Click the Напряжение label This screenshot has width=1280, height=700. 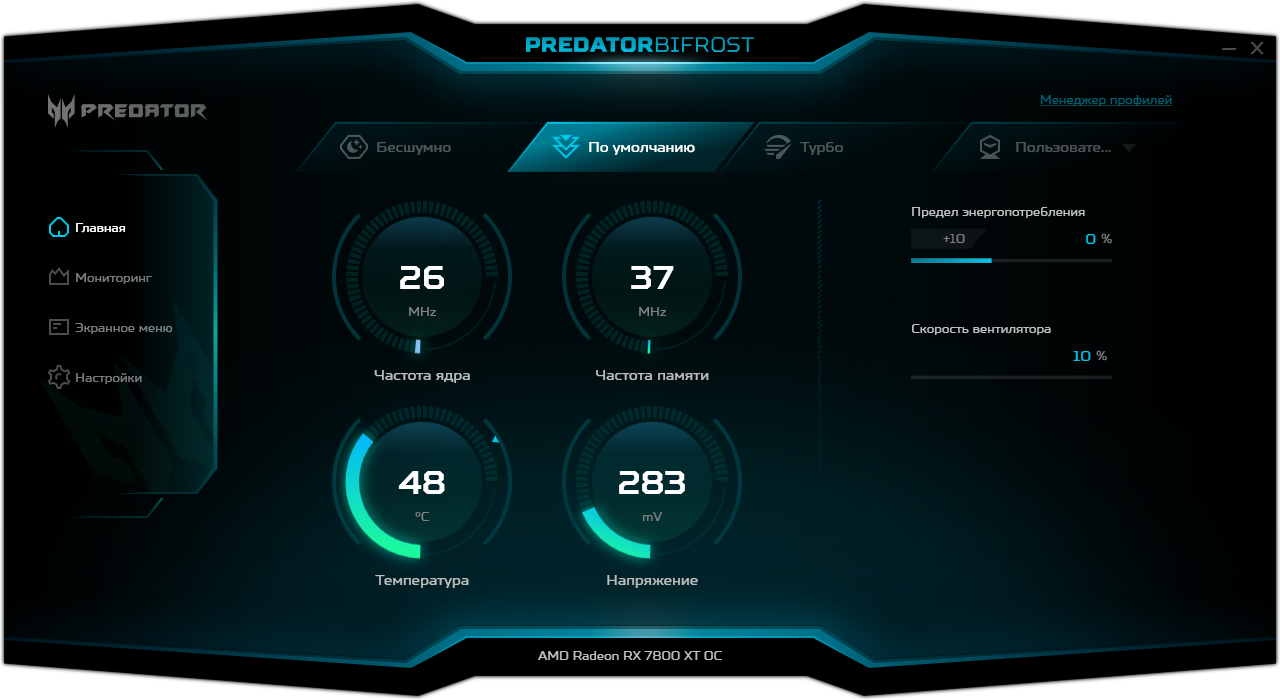point(652,581)
